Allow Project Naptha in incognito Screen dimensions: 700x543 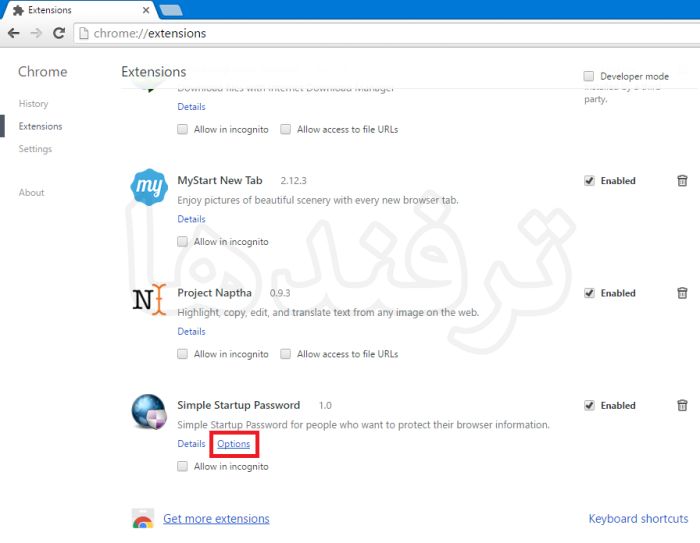182,354
